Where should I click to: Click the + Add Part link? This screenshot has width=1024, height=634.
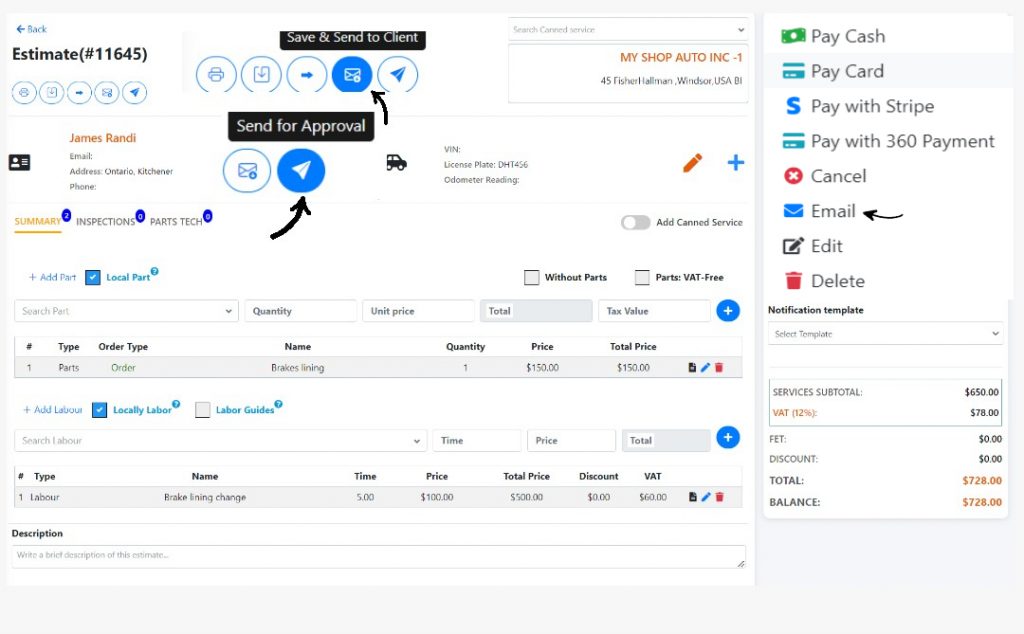coord(52,277)
